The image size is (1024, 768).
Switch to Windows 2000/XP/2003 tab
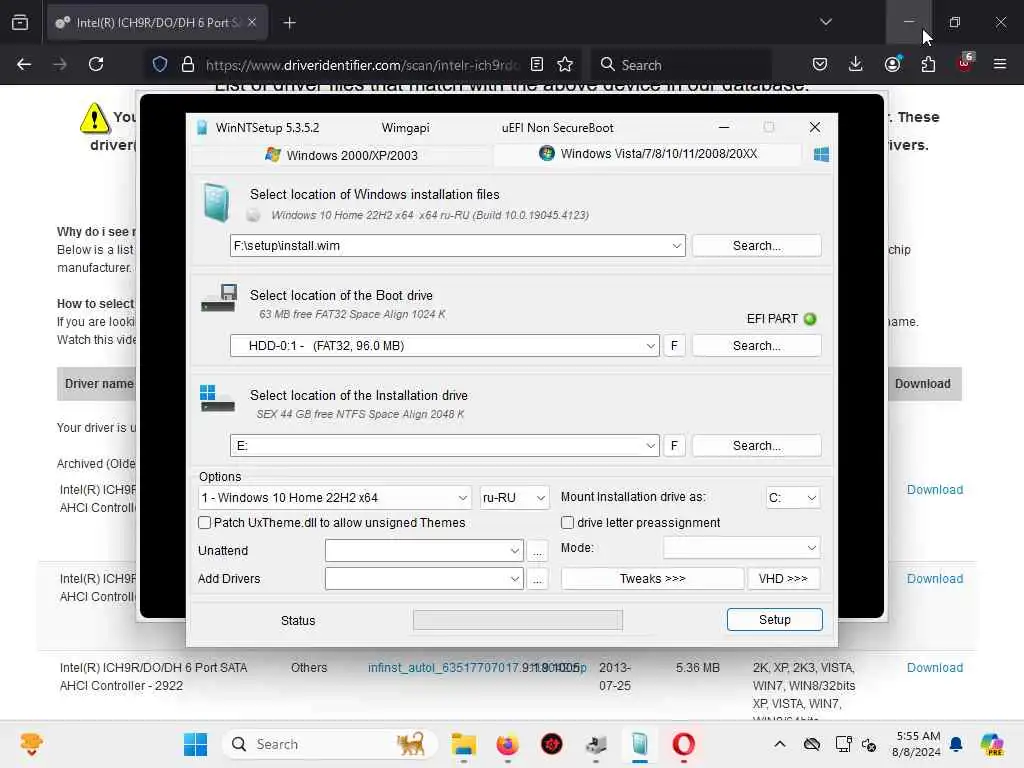click(341, 155)
